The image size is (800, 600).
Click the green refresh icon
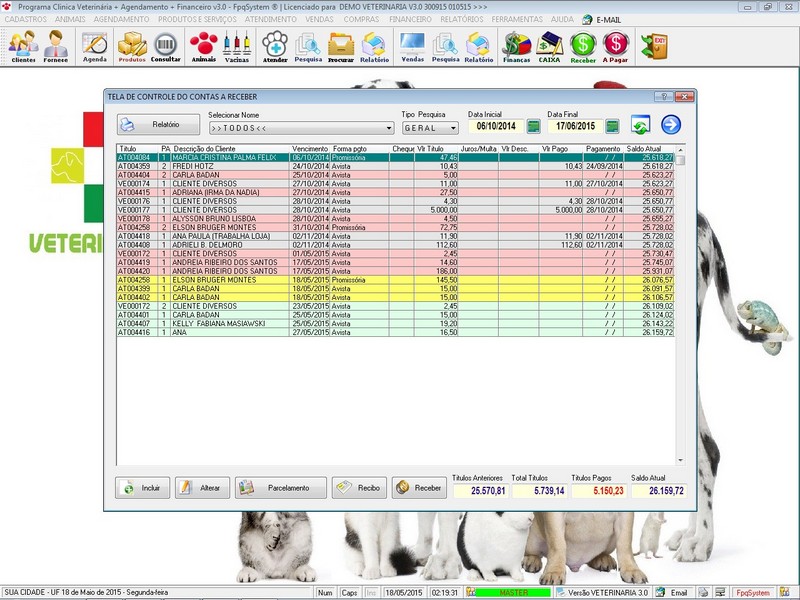[x=640, y=125]
